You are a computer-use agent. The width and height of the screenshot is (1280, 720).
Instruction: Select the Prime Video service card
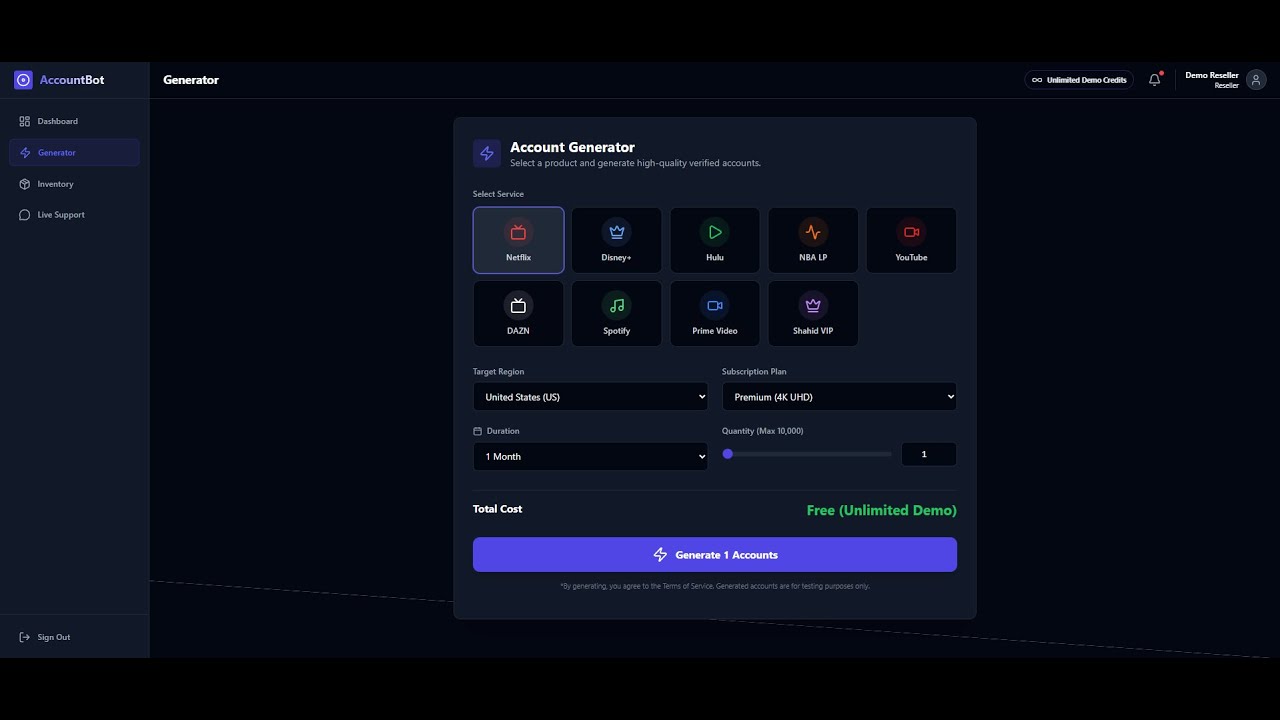[715, 313]
